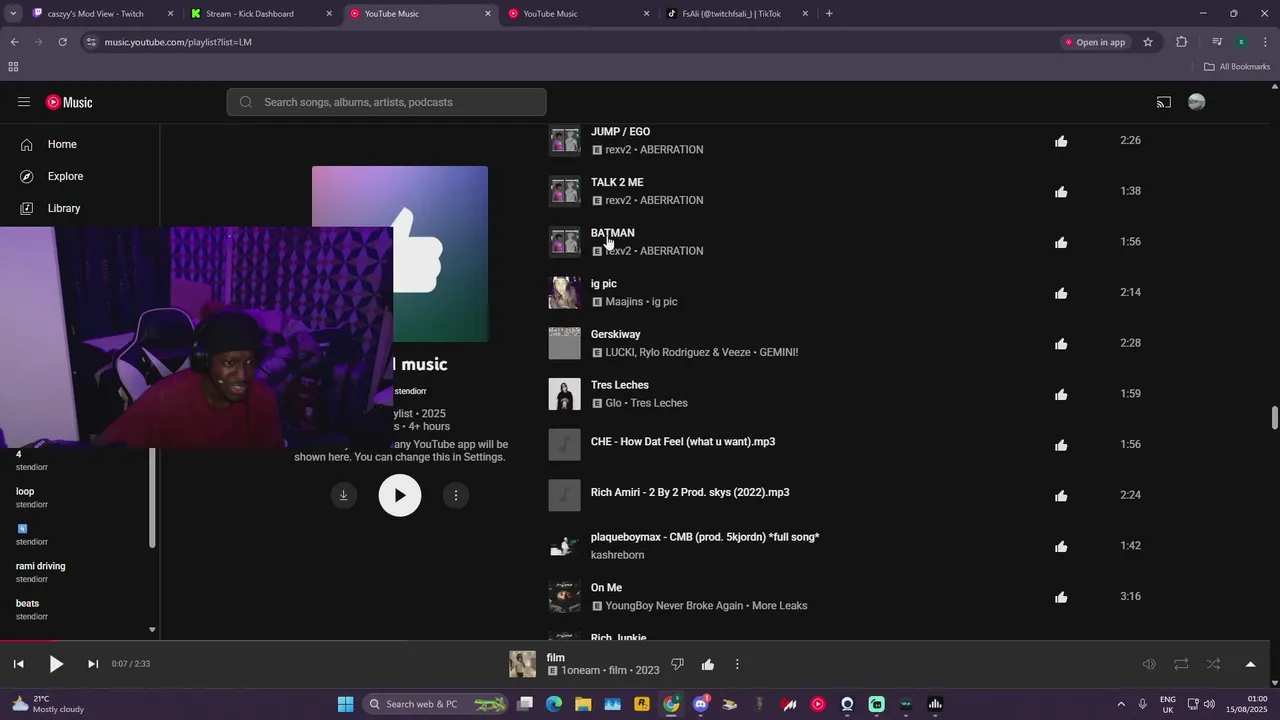Open the browser extensions menu

tap(1182, 42)
